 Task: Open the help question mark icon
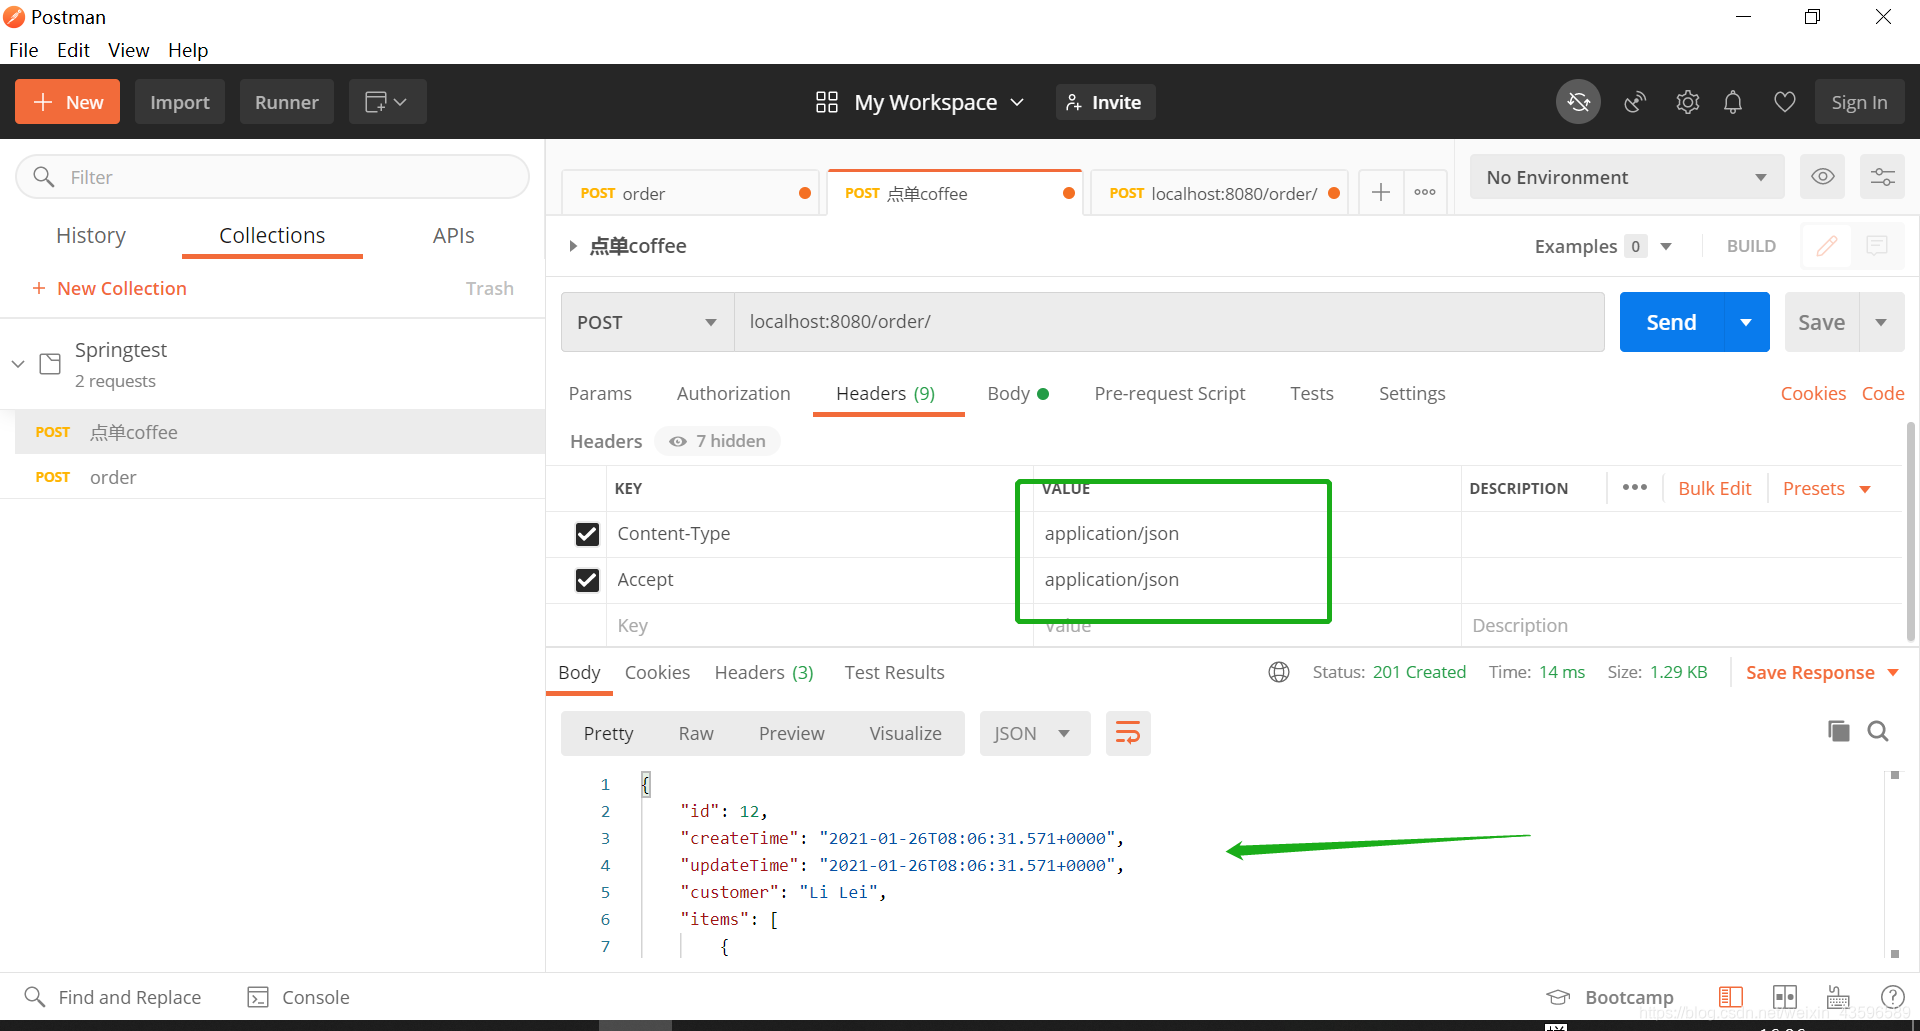coord(1892,997)
